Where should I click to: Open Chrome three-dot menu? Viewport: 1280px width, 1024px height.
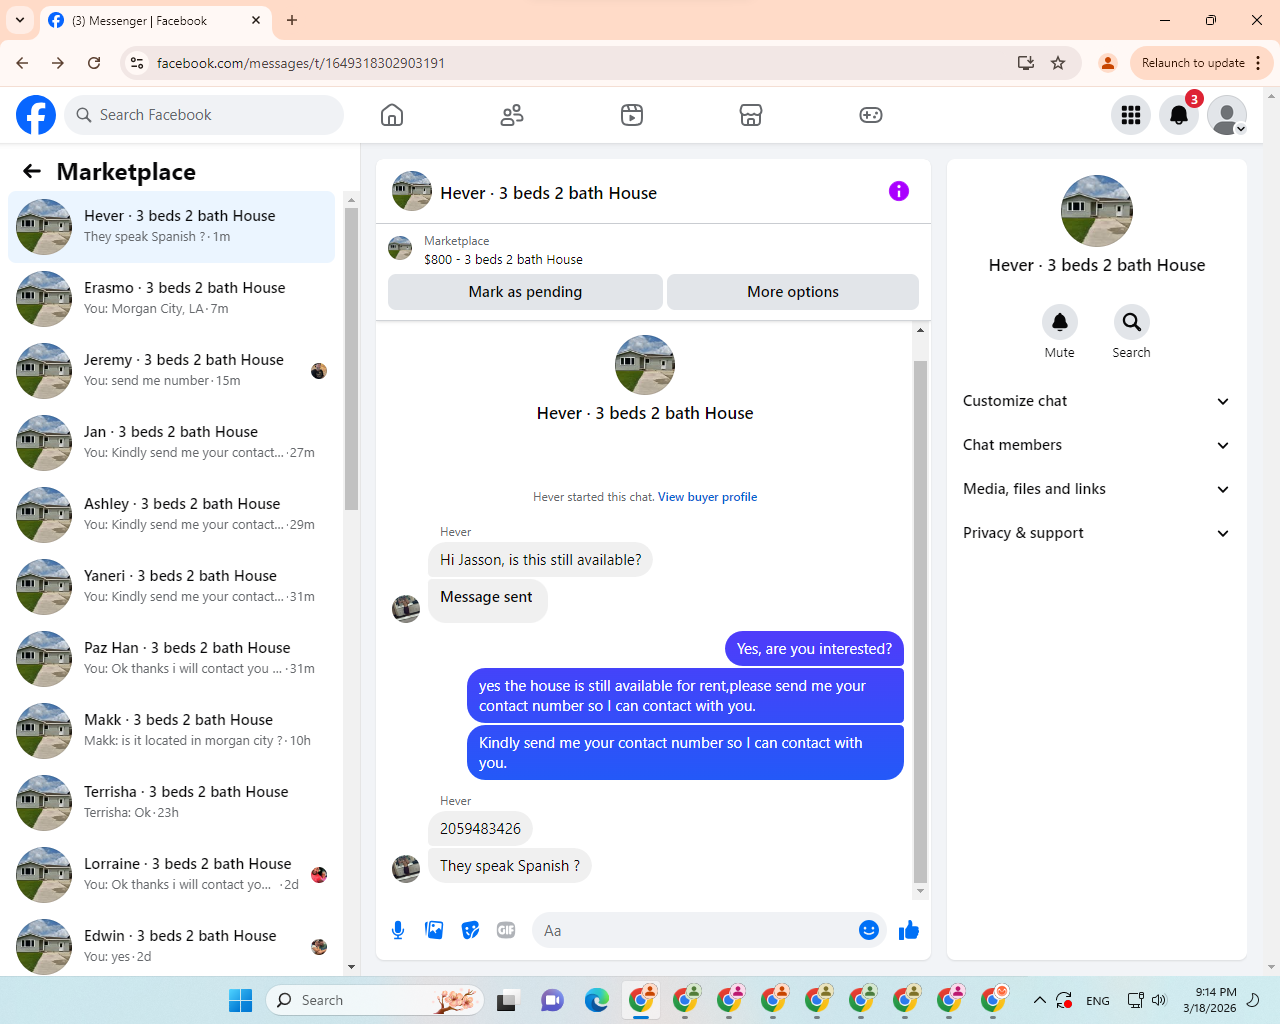[1258, 63]
